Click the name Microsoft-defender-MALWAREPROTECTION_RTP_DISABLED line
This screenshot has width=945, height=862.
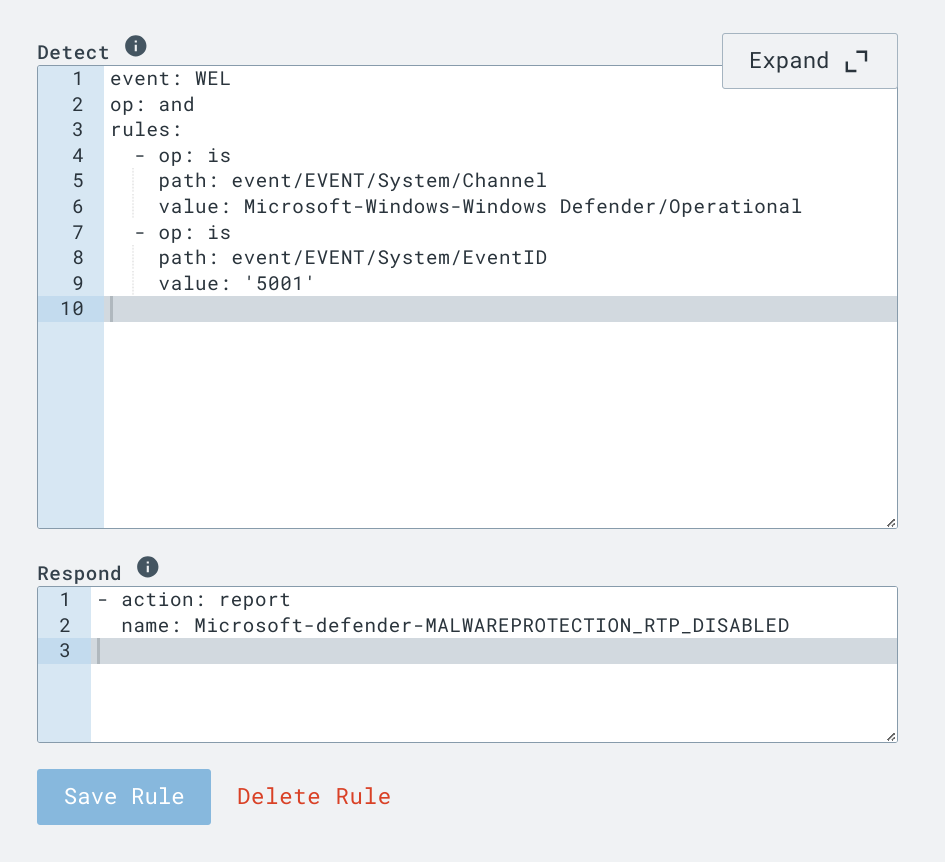click(455, 626)
